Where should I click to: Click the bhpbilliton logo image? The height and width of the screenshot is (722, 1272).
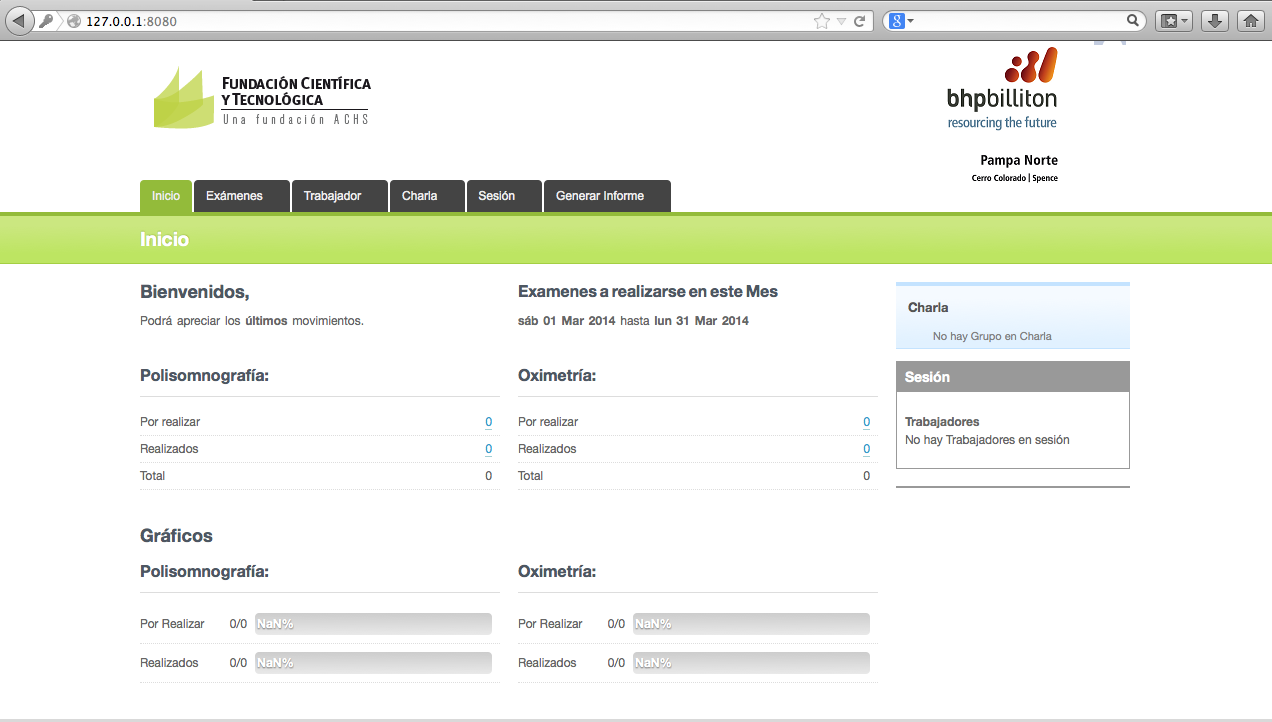[1003, 90]
